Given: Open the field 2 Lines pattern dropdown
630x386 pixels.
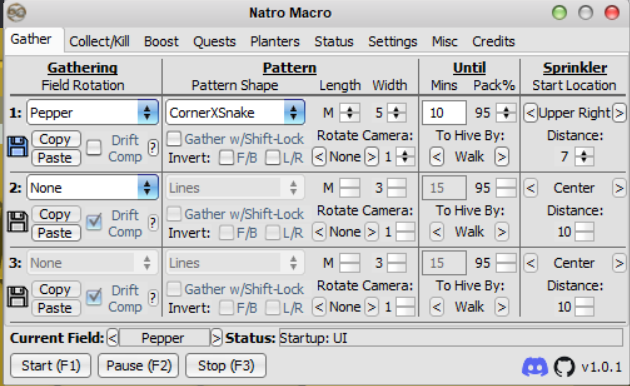Looking at the screenshot, I should 235,188.
